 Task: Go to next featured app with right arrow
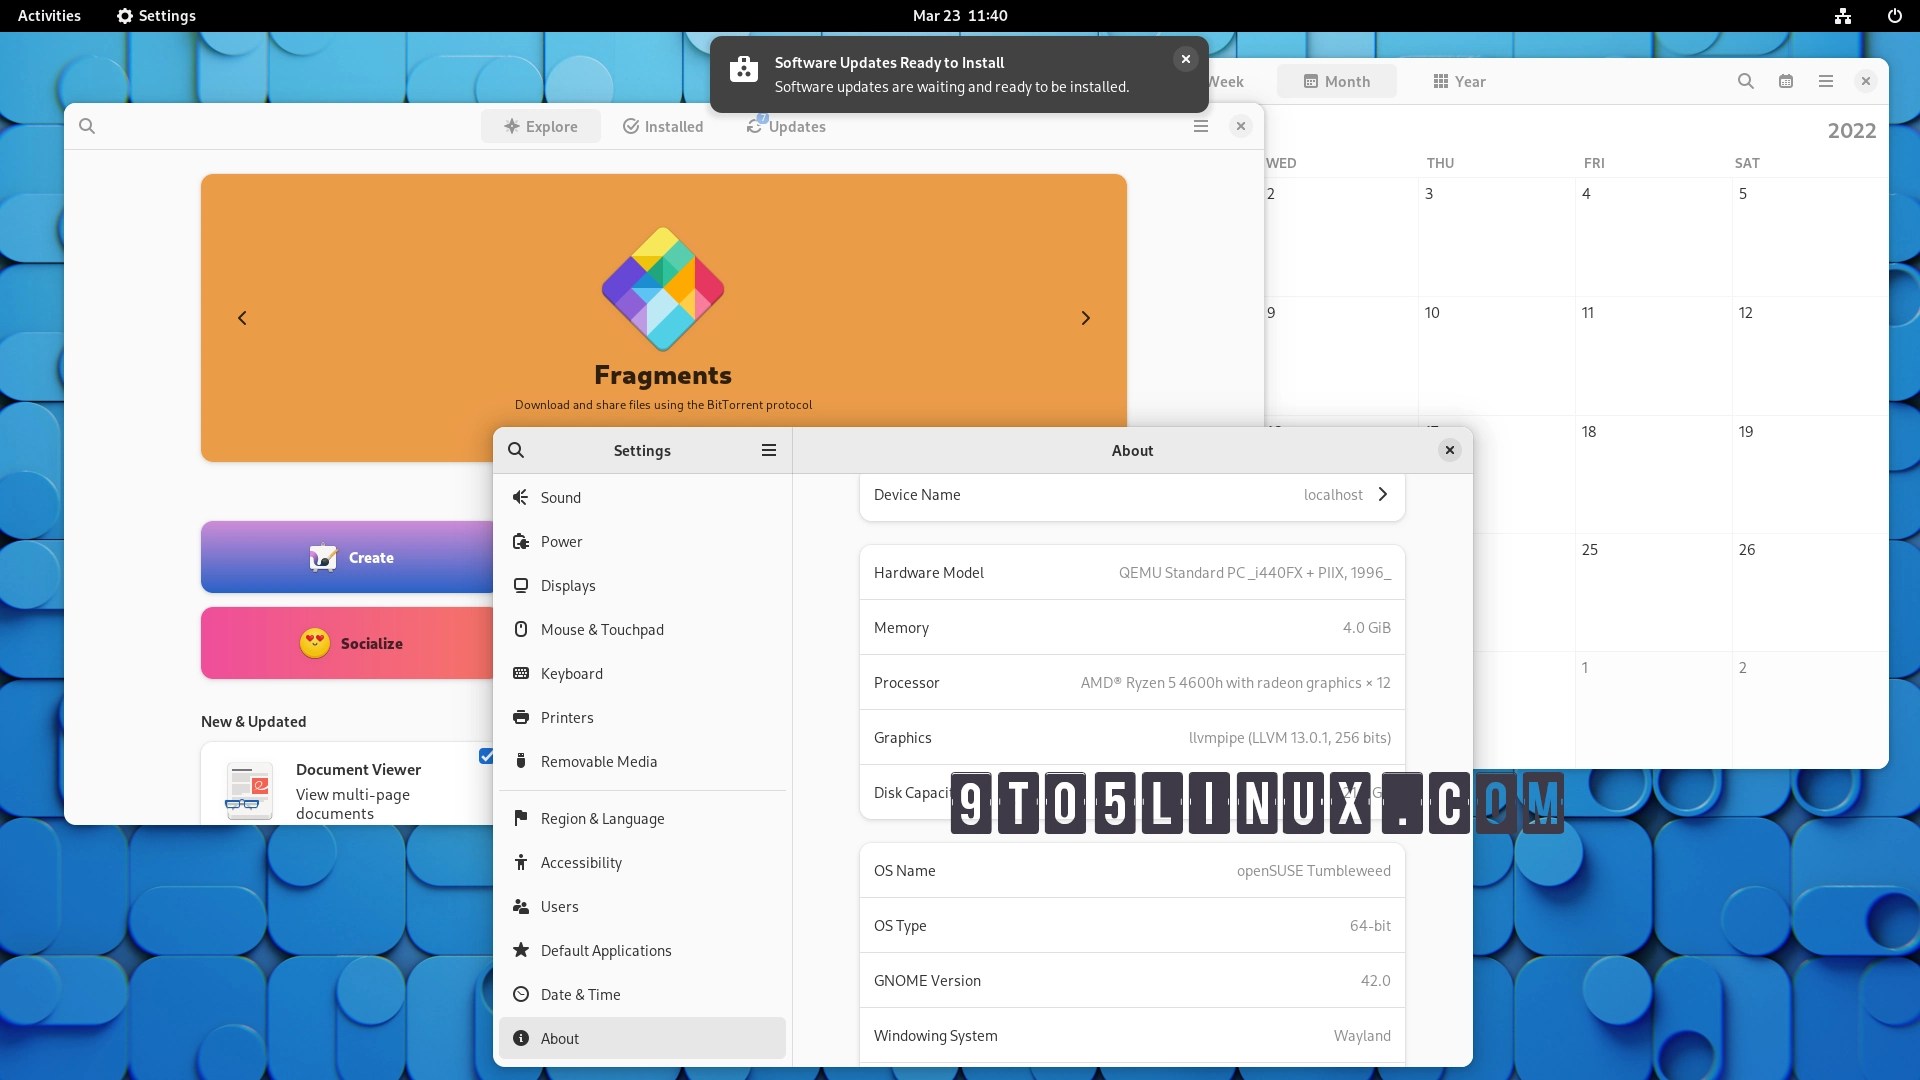point(1085,318)
